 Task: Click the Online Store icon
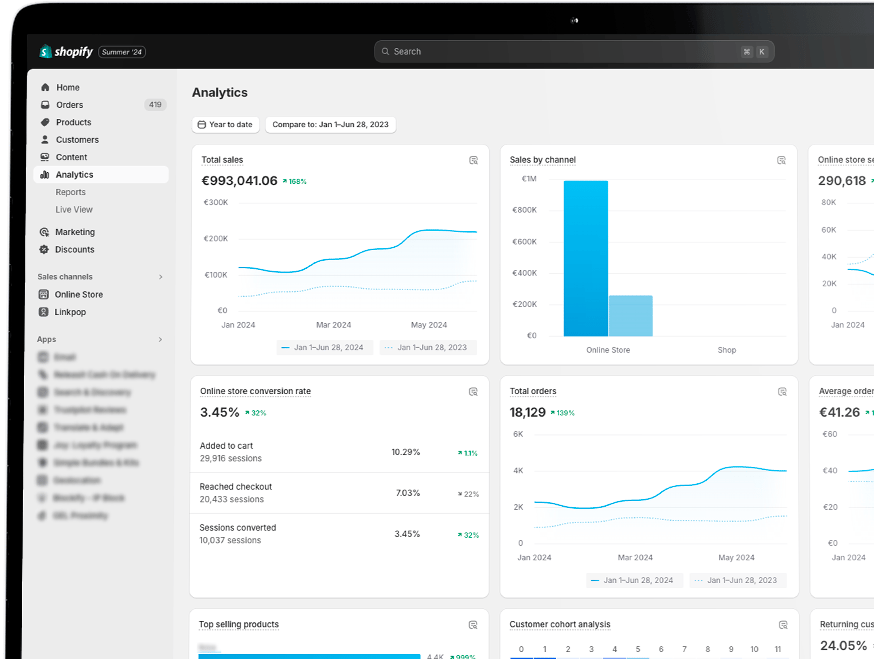[43, 294]
